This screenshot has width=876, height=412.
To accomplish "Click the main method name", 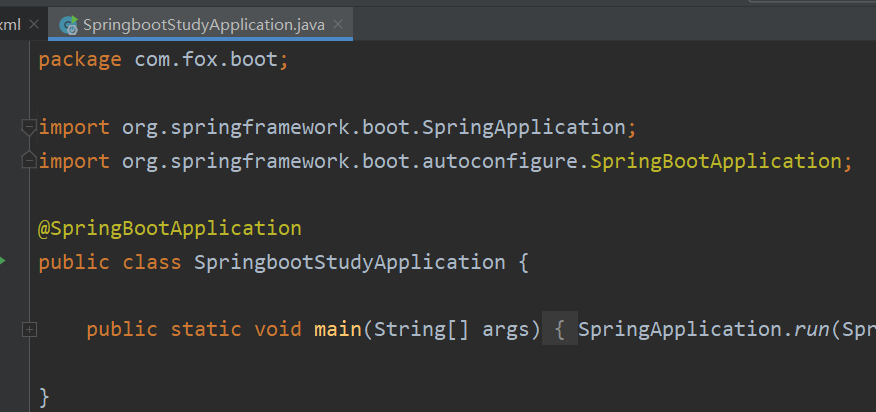I will point(338,329).
